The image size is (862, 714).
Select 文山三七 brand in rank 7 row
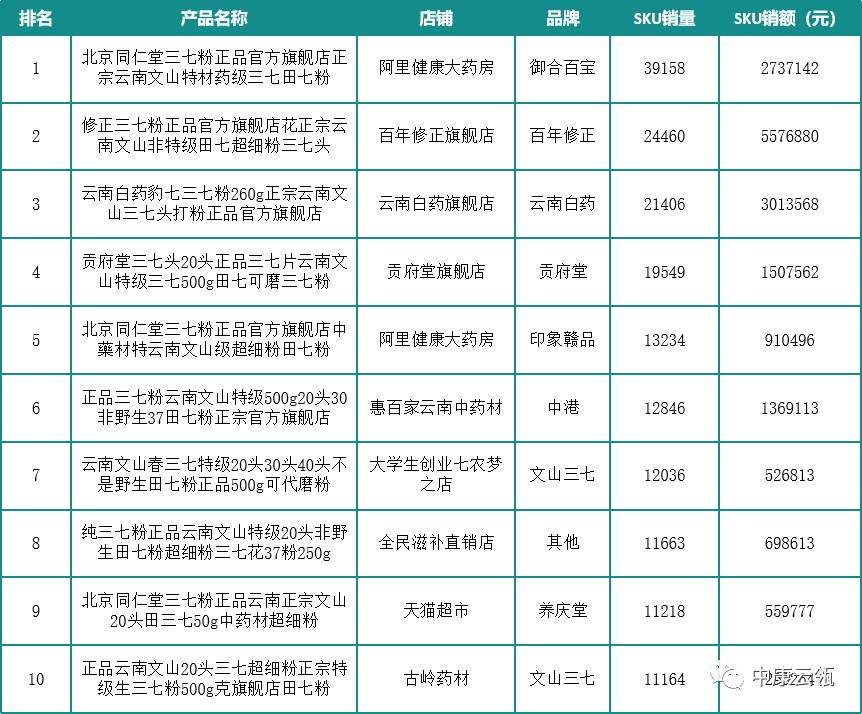pos(562,475)
